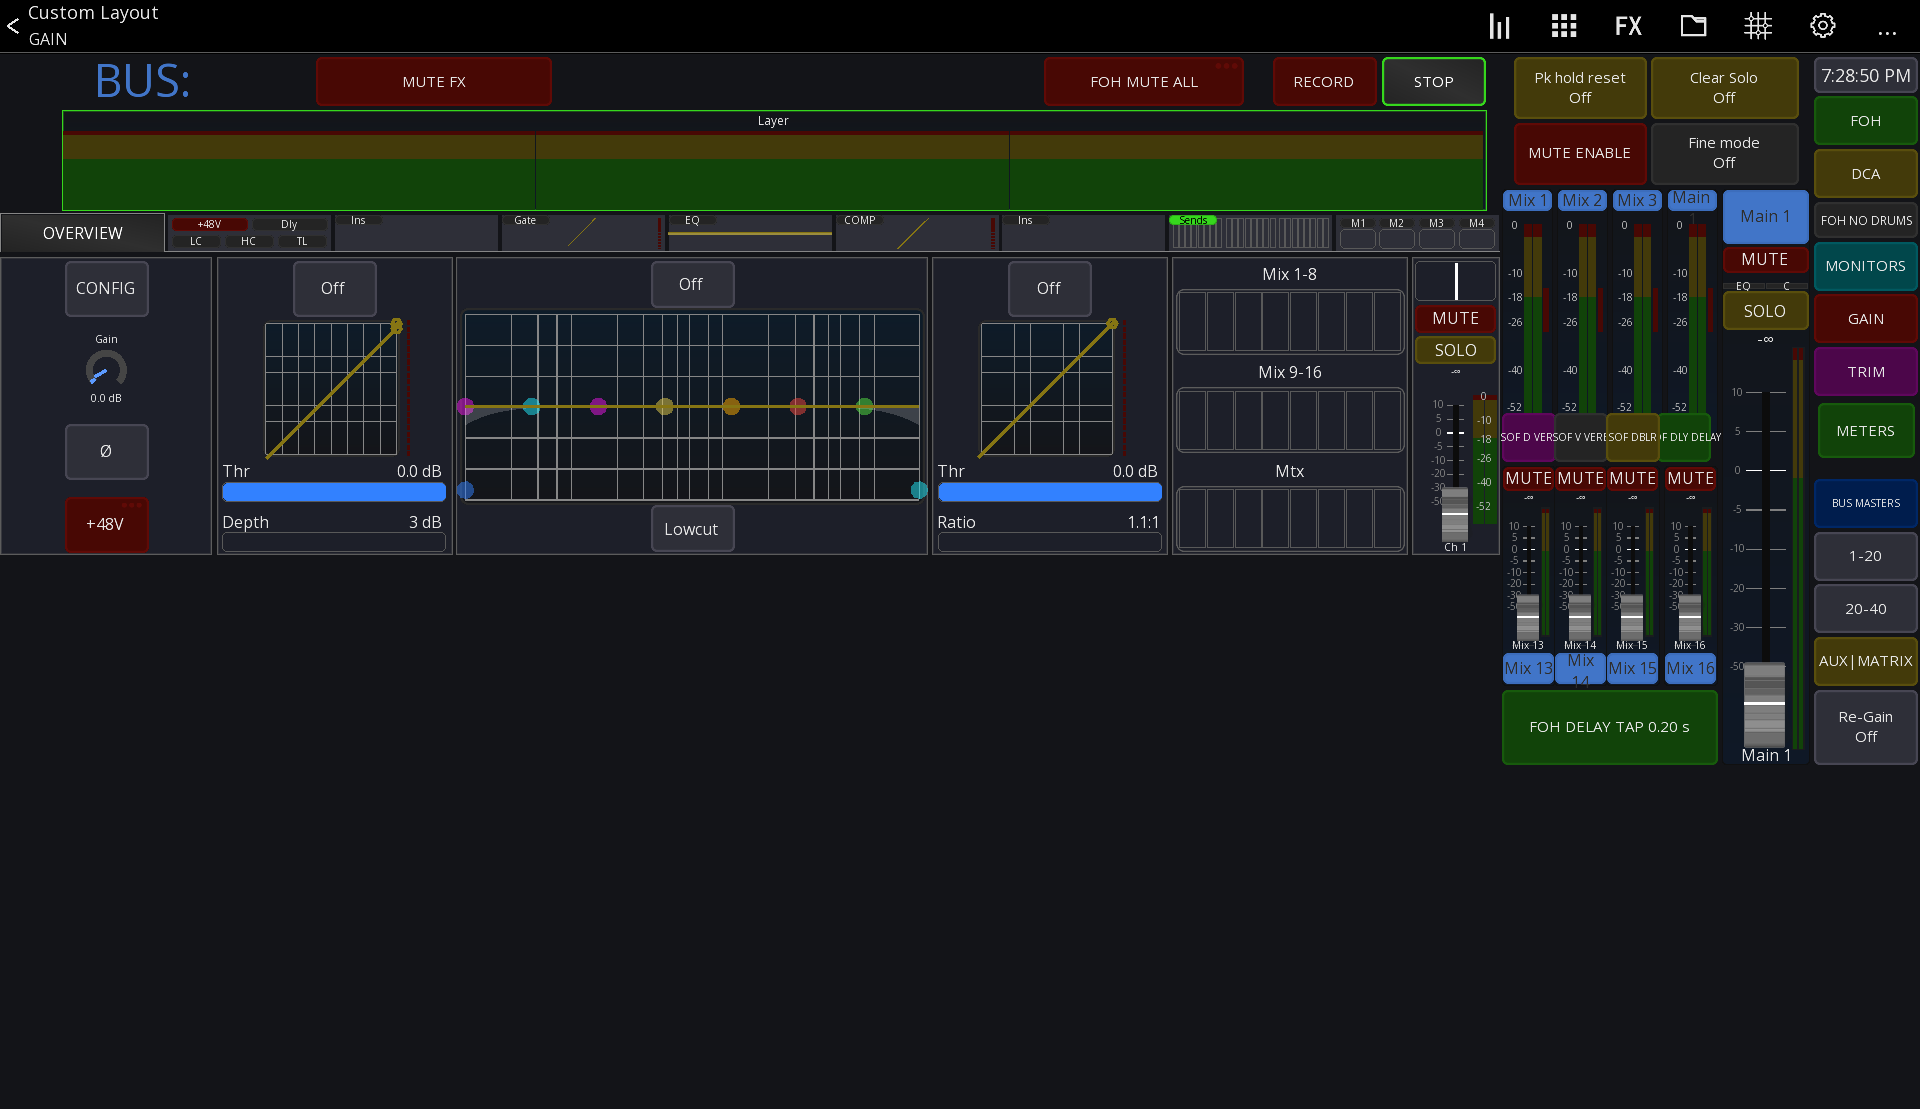Toggle the phase invert Ø button
The image size is (1920, 1109).
106,451
